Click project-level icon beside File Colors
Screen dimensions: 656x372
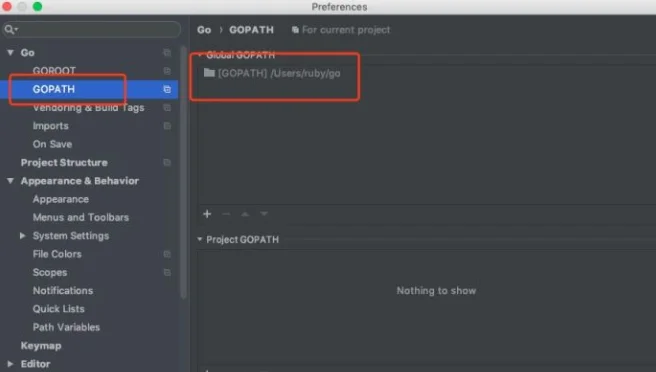click(167, 254)
